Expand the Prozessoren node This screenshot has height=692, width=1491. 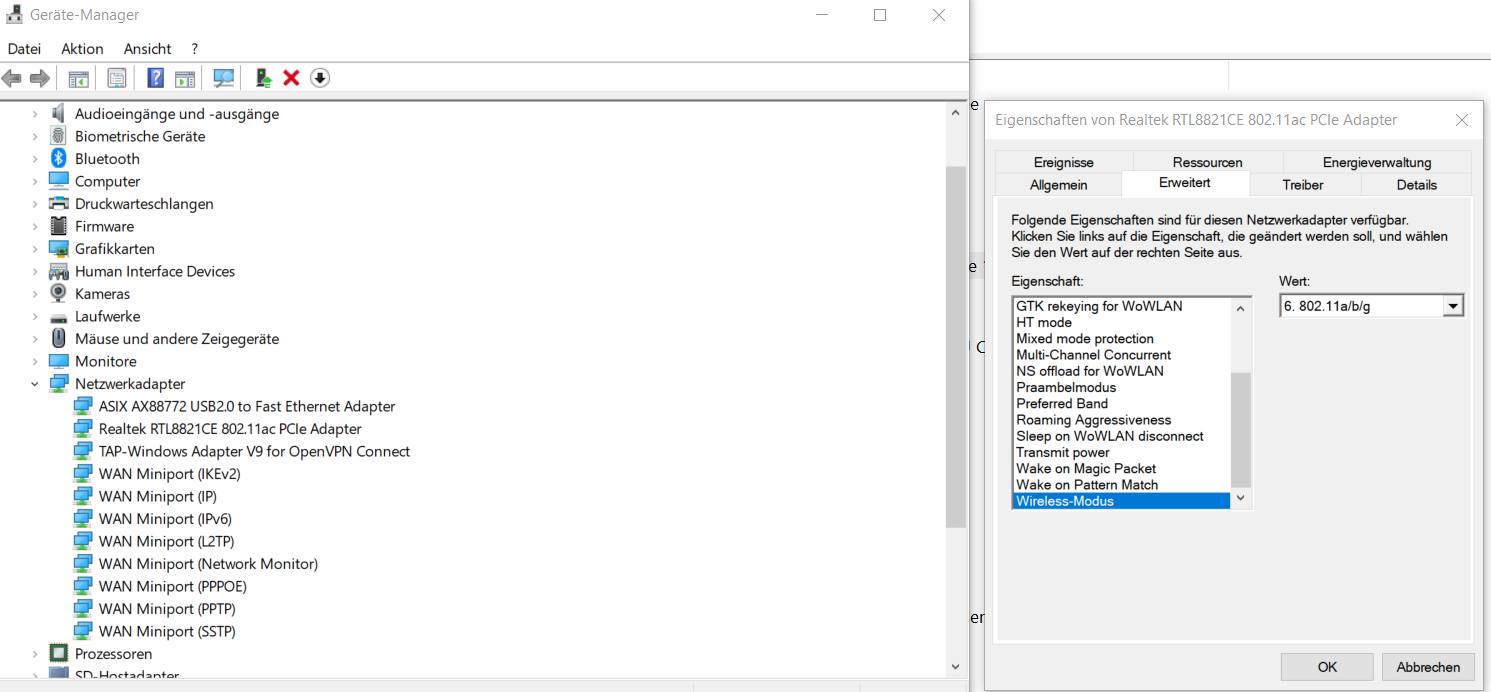click(35, 654)
